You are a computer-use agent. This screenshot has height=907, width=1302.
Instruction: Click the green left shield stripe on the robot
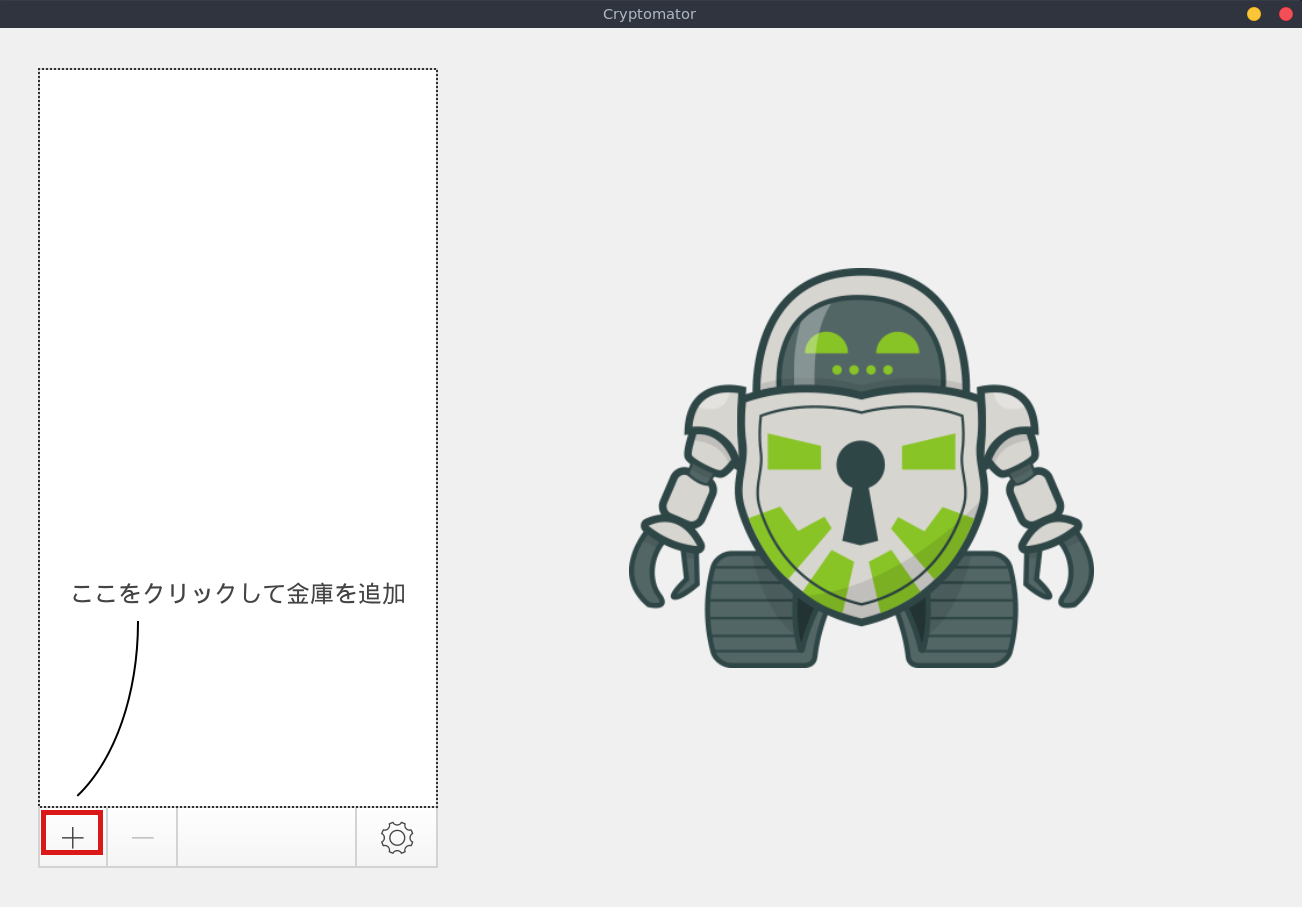794,452
